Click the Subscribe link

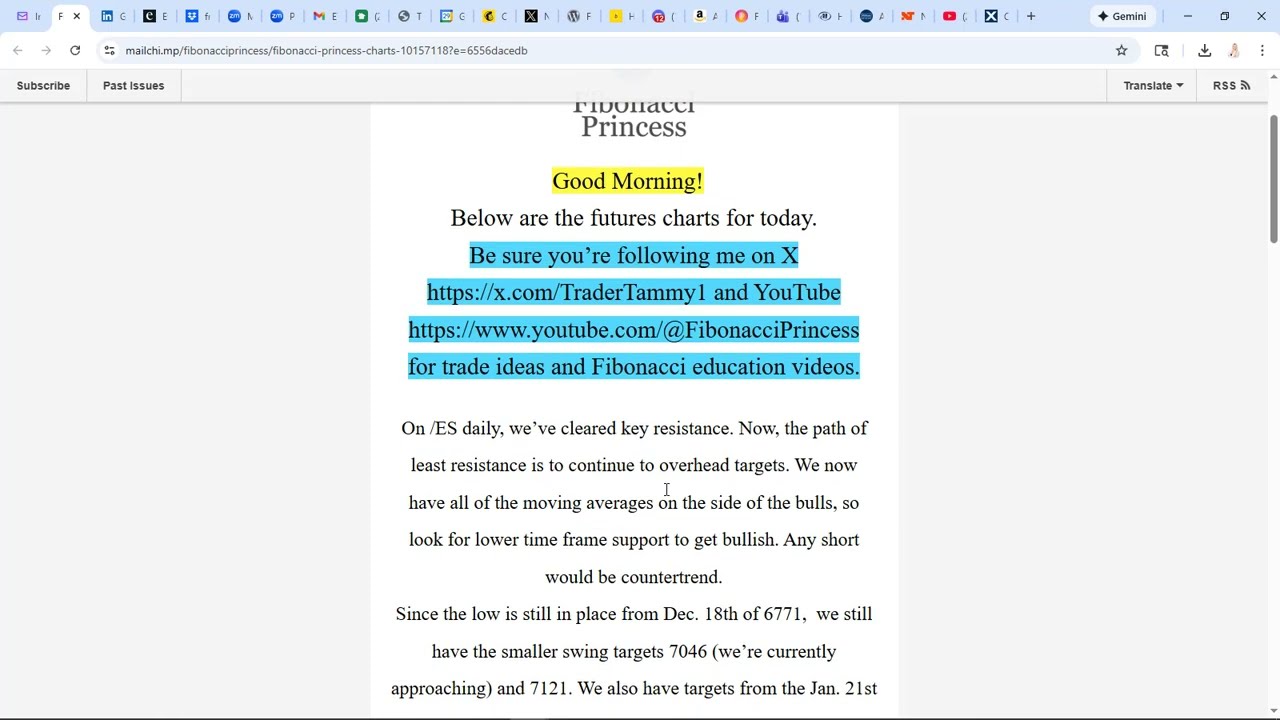pyautogui.click(x=43, y=85)
